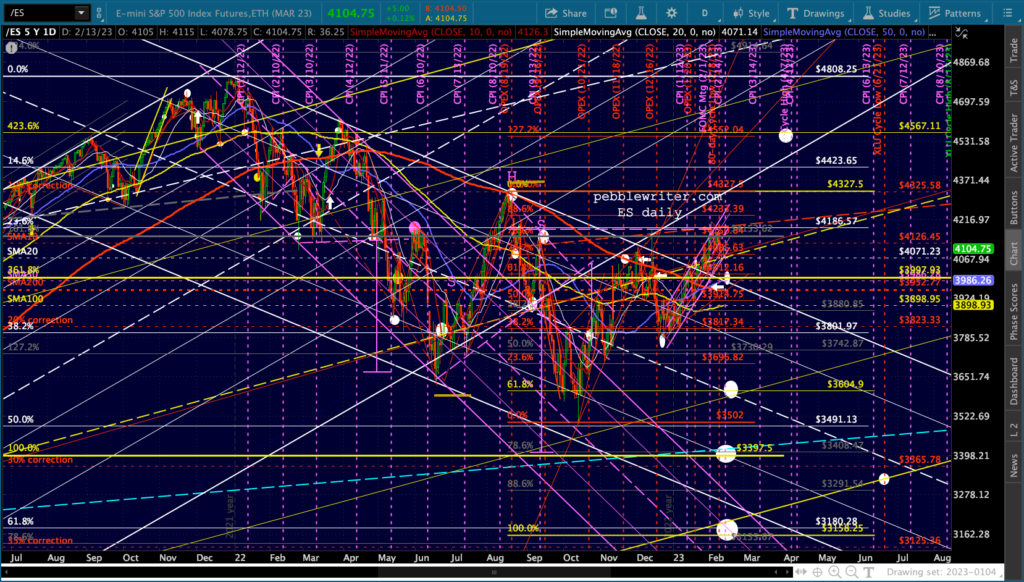1024x582 pixels.
Task: Open the Share menu
Action: pyautogui.click(x=566, y=13)
